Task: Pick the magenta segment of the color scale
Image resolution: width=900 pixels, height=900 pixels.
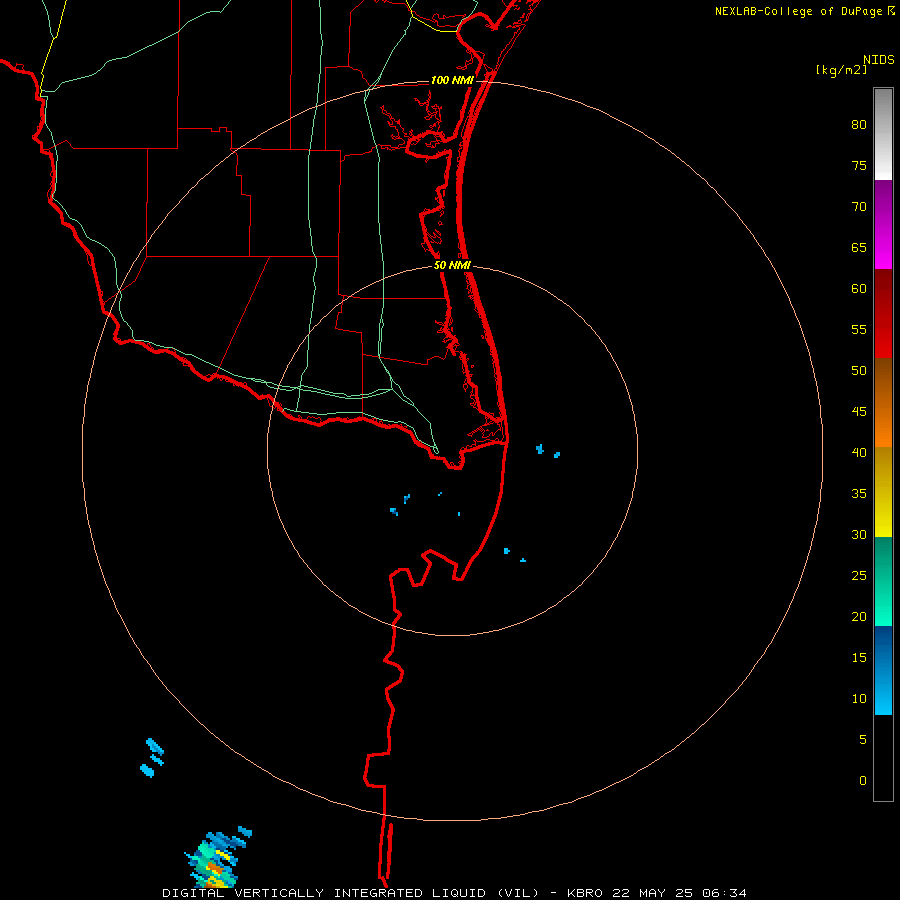Action: click(883, 224)
